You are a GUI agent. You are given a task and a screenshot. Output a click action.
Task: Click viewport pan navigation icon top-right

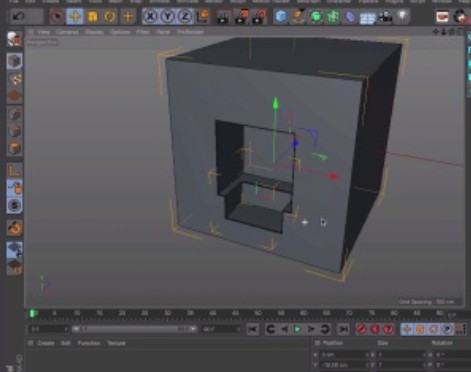coord(436,32)
